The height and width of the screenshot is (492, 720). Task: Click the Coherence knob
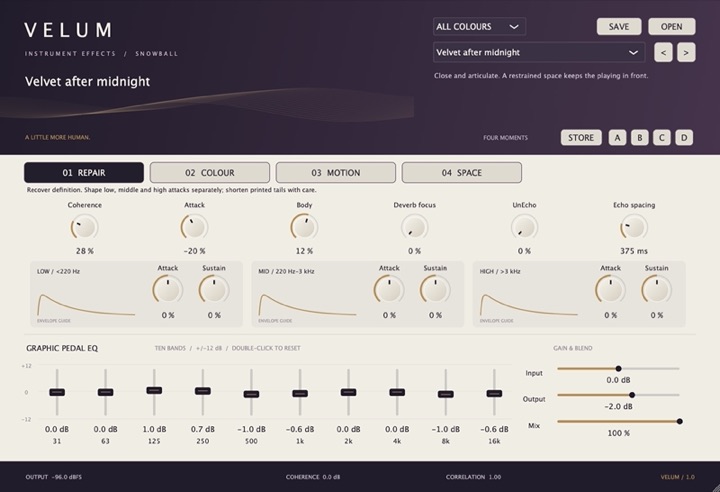(x=84, y=227)
